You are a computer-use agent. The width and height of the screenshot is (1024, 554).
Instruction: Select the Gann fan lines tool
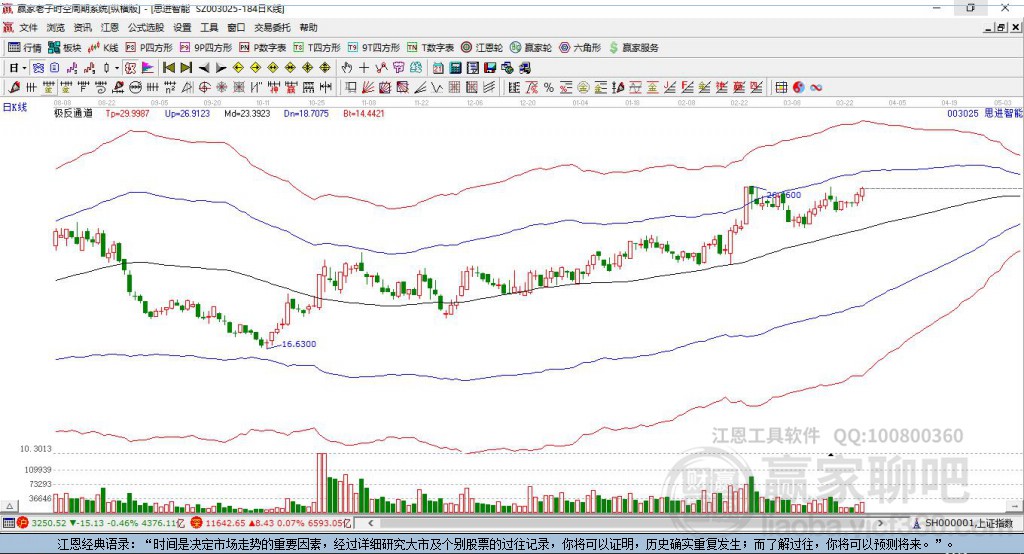click(369, 87)
